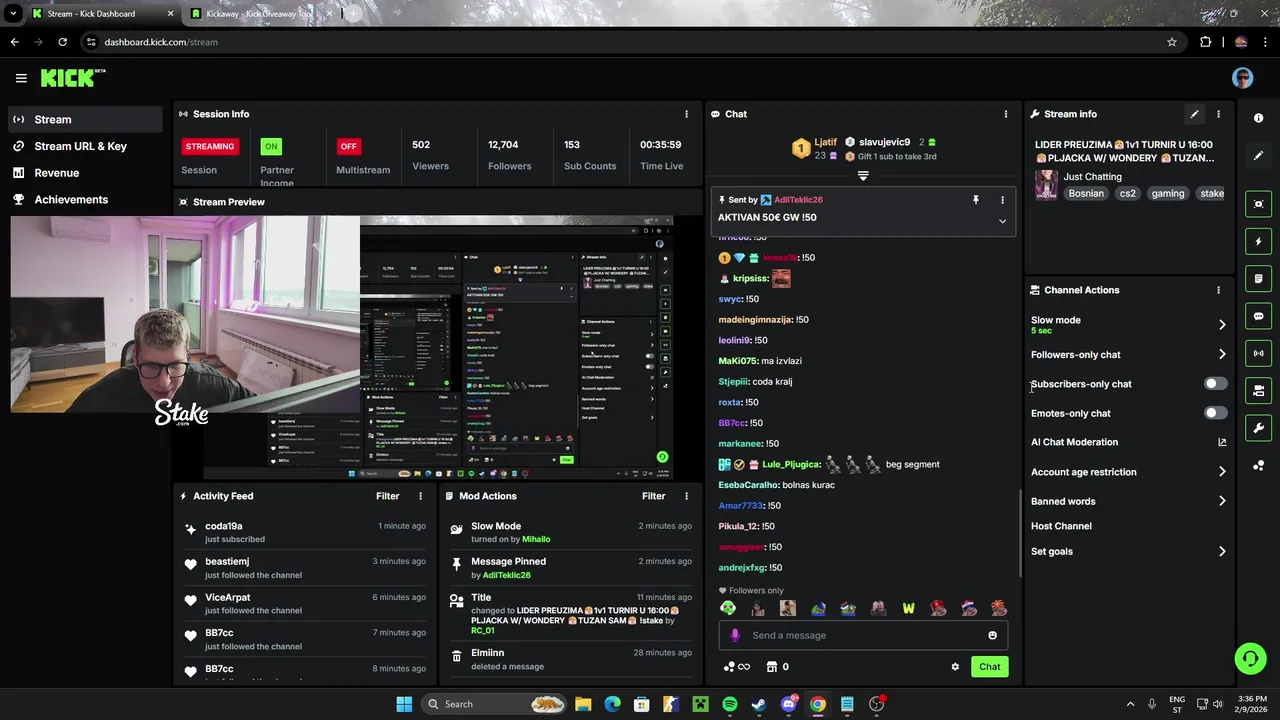This screenshot has height=720, width=1280.
Task: Click the dots cluster icon in right sidebar
Action: coord(1258,465)
